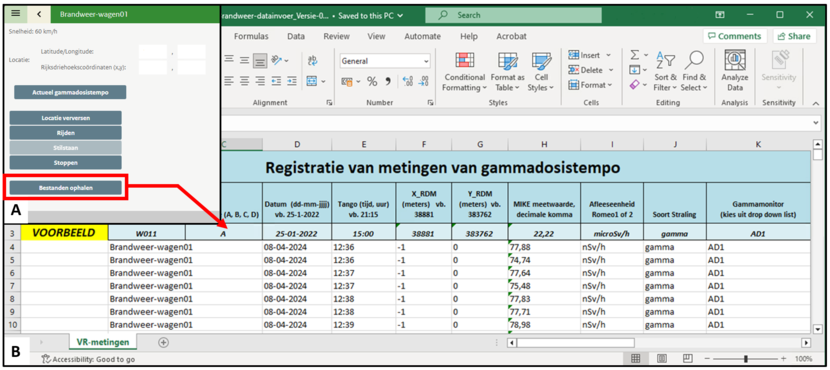Screen dimensions: 830x370
Task: Click the Excel Search box
Action: pos(513,15)
